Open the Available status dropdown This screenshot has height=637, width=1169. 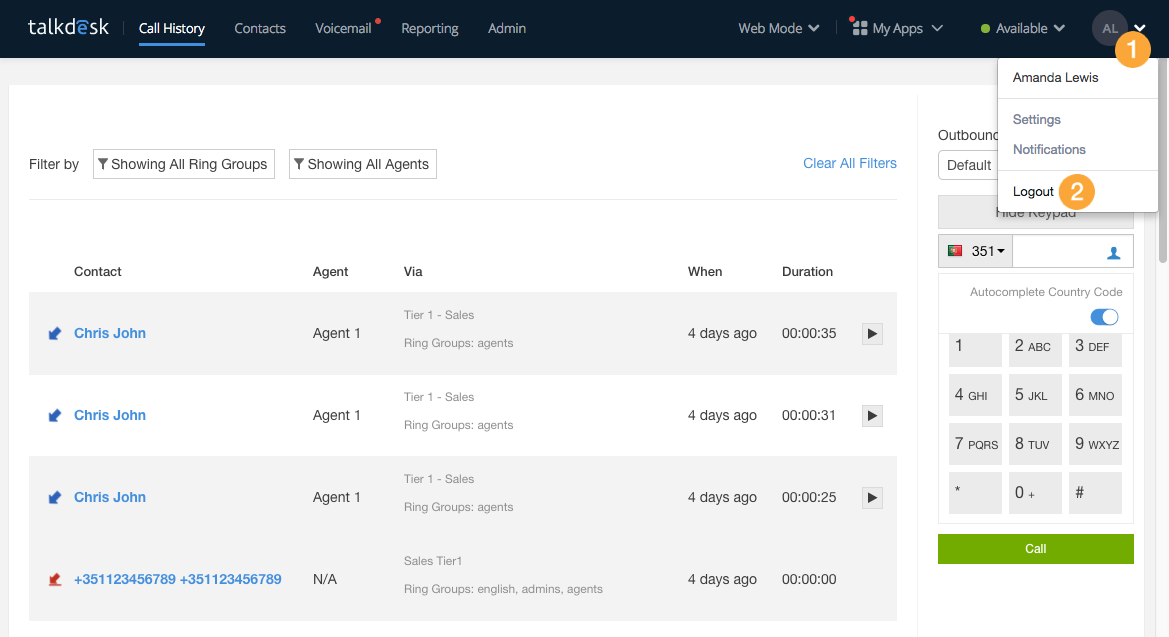(x=1022, y=28)
